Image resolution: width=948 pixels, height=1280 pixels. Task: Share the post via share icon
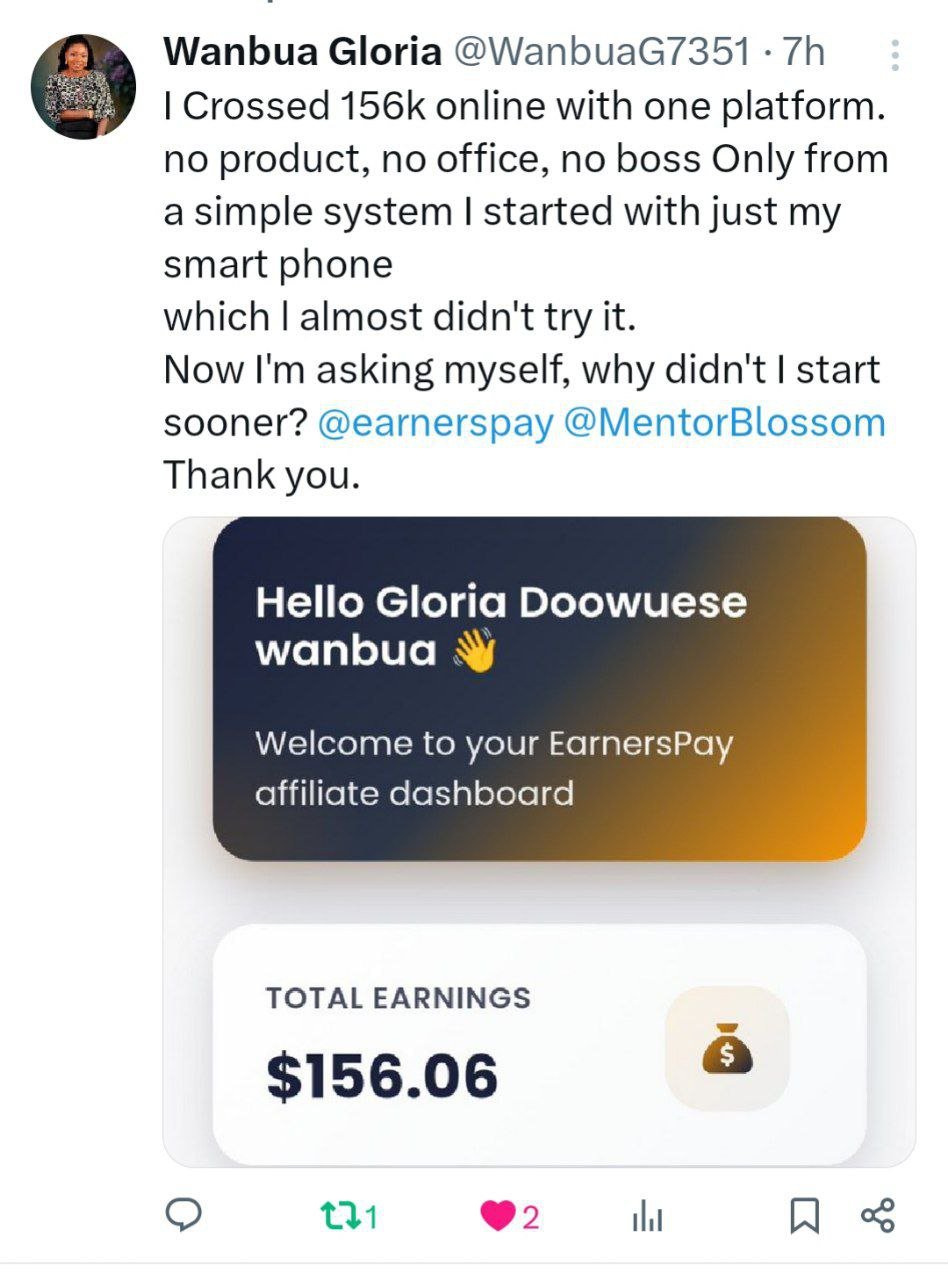tap(877, 1215)
